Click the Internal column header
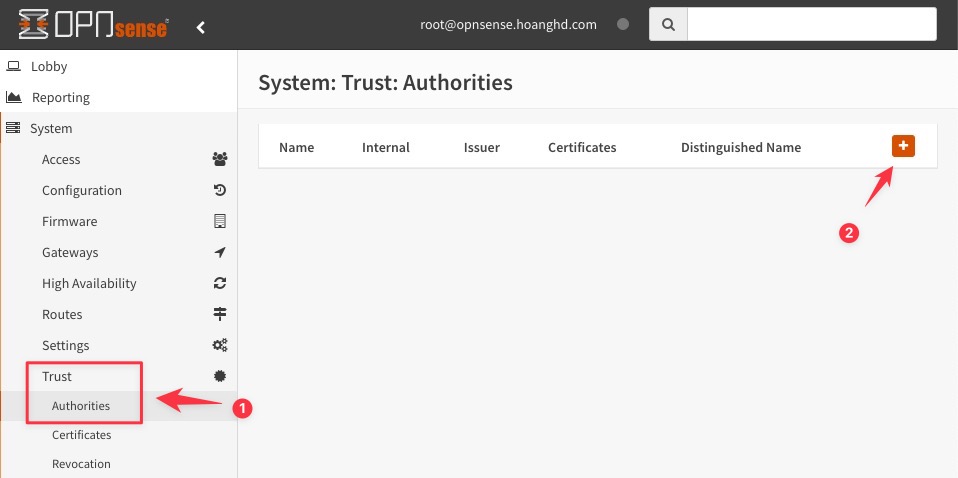 [x=386, y=147]
